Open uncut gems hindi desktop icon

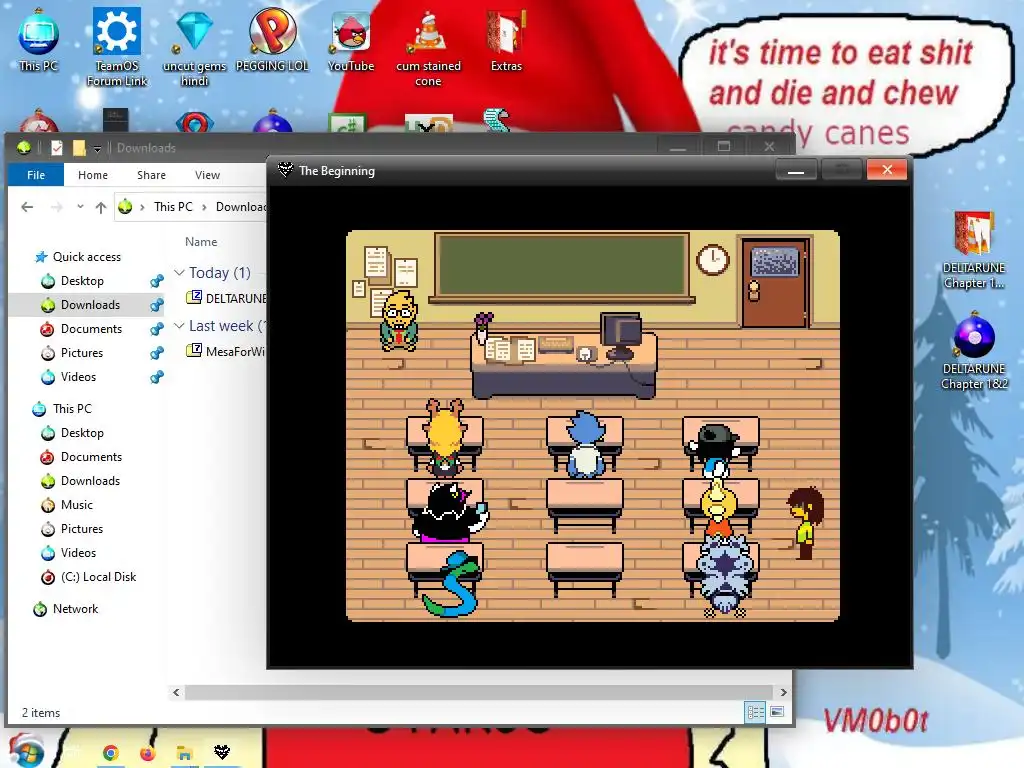(195, 47)
